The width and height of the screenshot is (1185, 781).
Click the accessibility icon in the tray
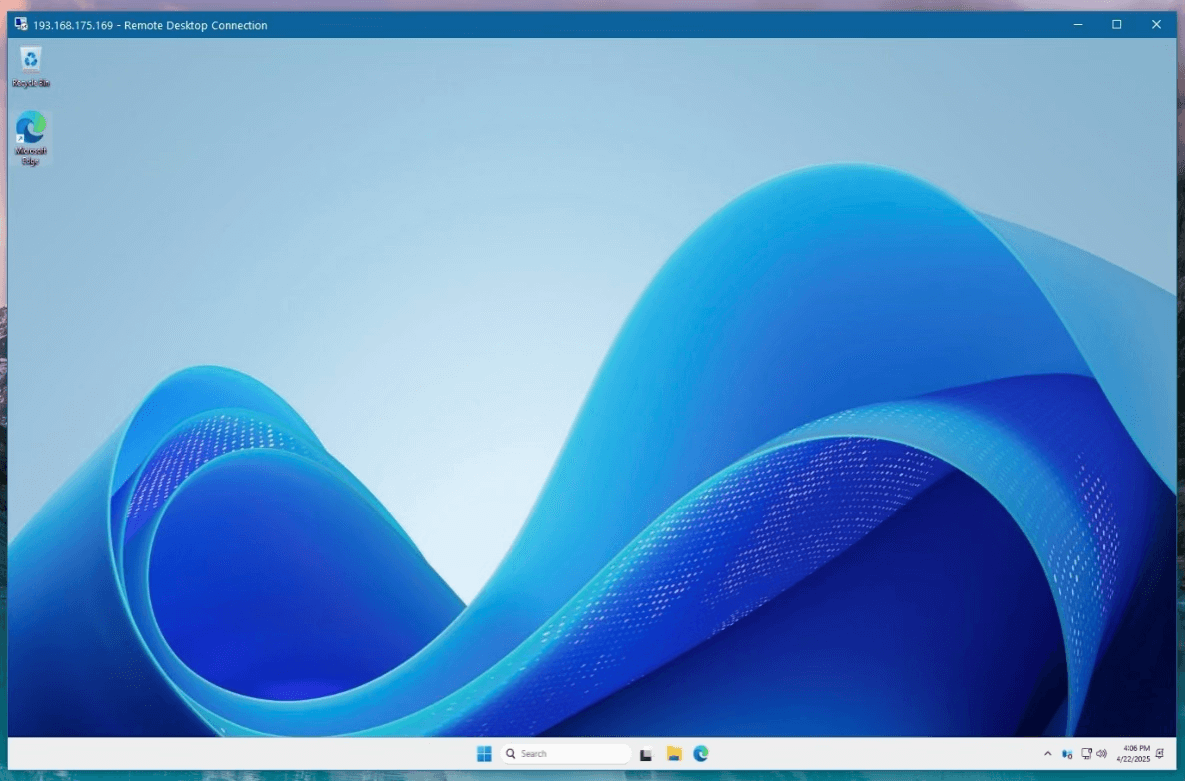(x=1066, y=753)
